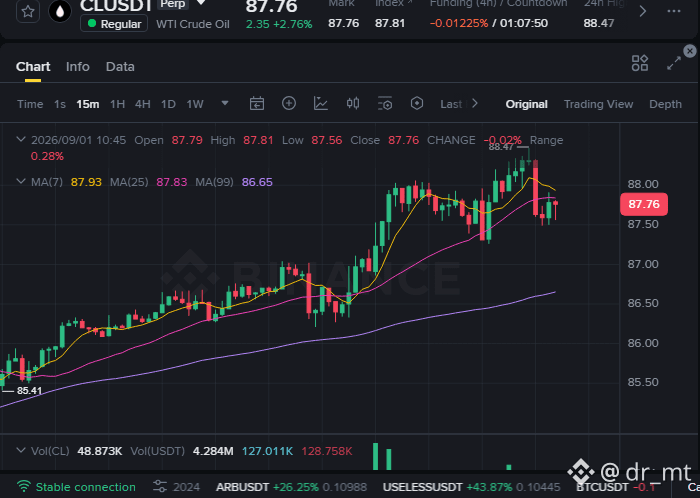
Task: Open the grid layout widgets icon
Action: 640,63
